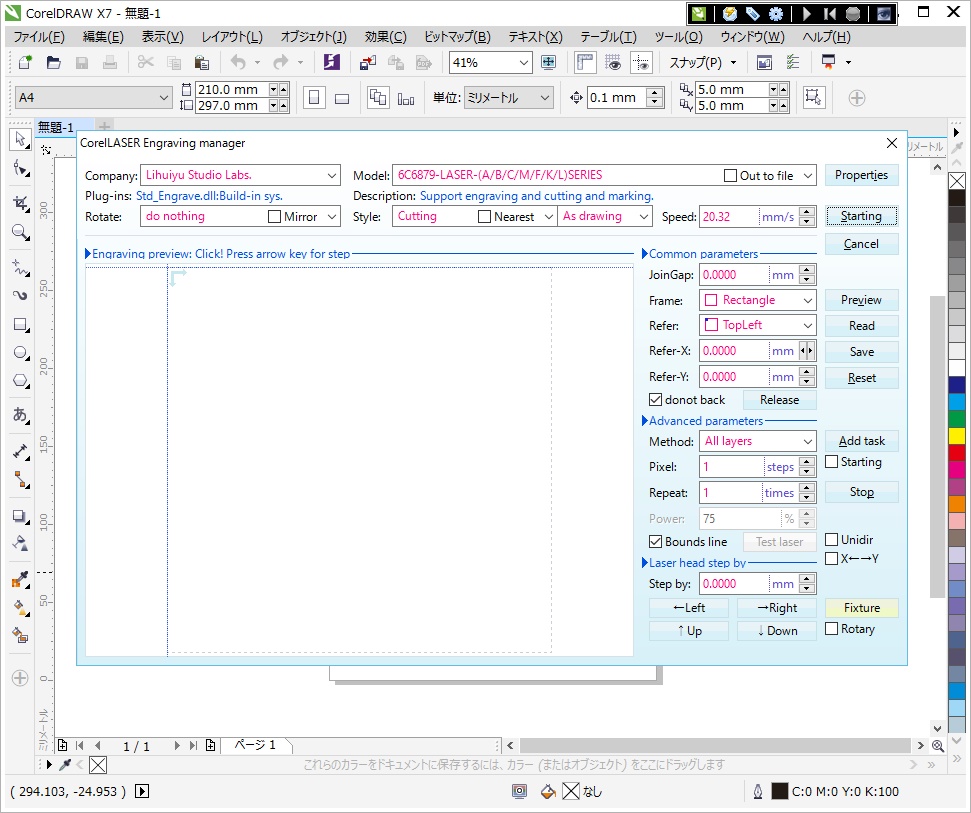
Task: Select the Pick tool arrow
Action: 20,139
